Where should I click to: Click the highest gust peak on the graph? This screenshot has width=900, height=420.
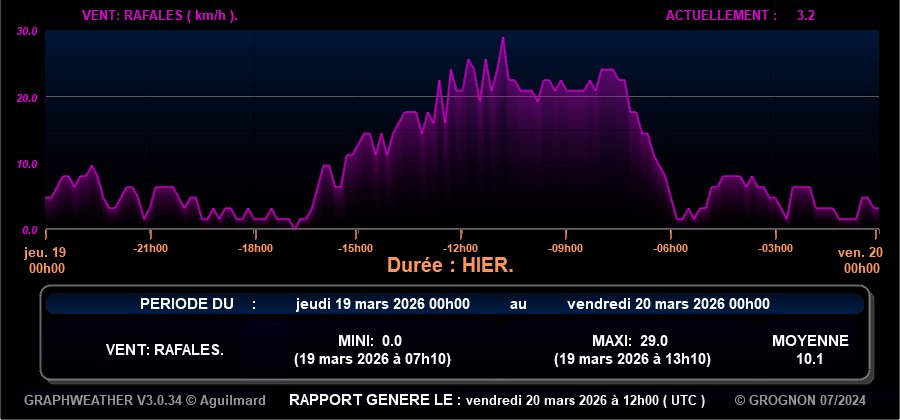coord(503,39)
